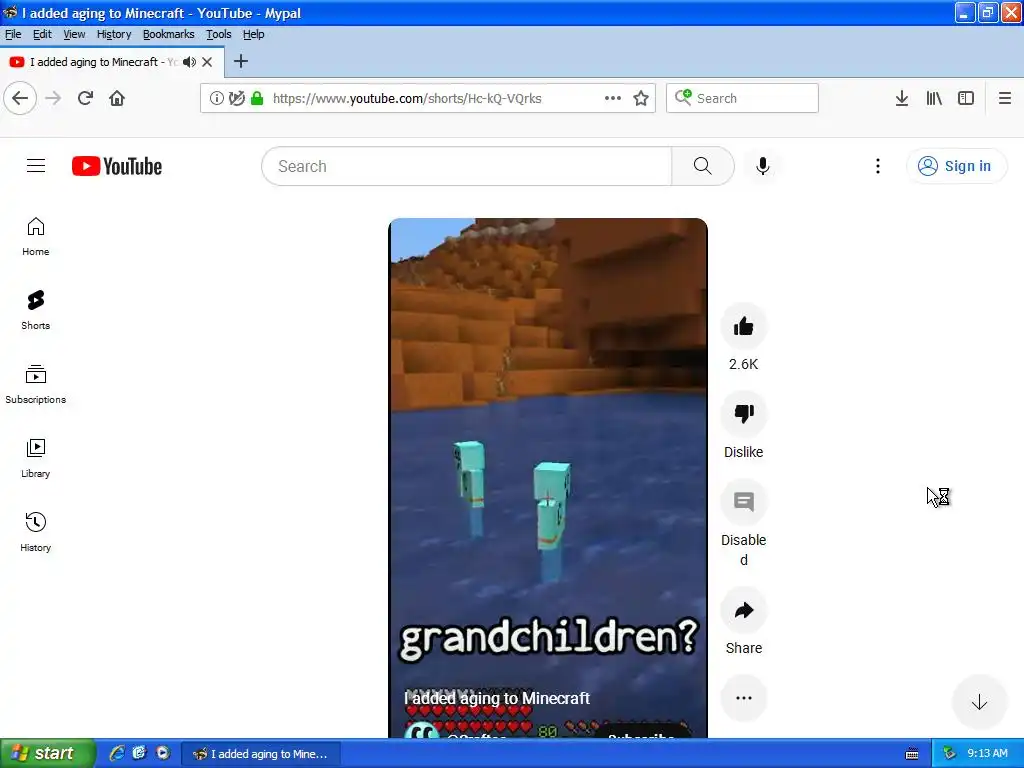Open the Downloads arrow in toolbar
Viewport: 1024px width, 768px height.
902,98
